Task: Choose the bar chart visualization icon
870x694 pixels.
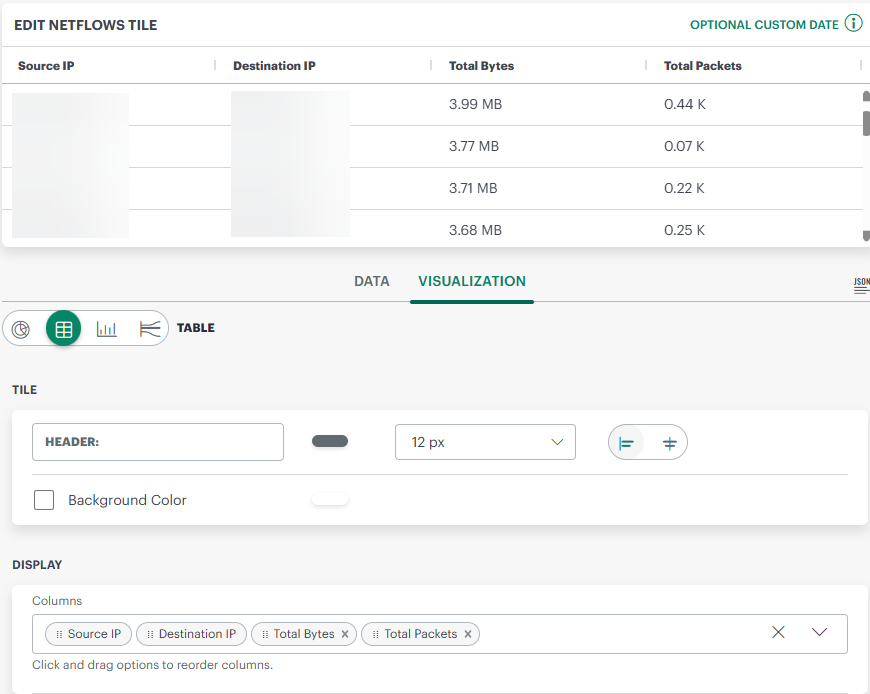Action: point(106,329)
